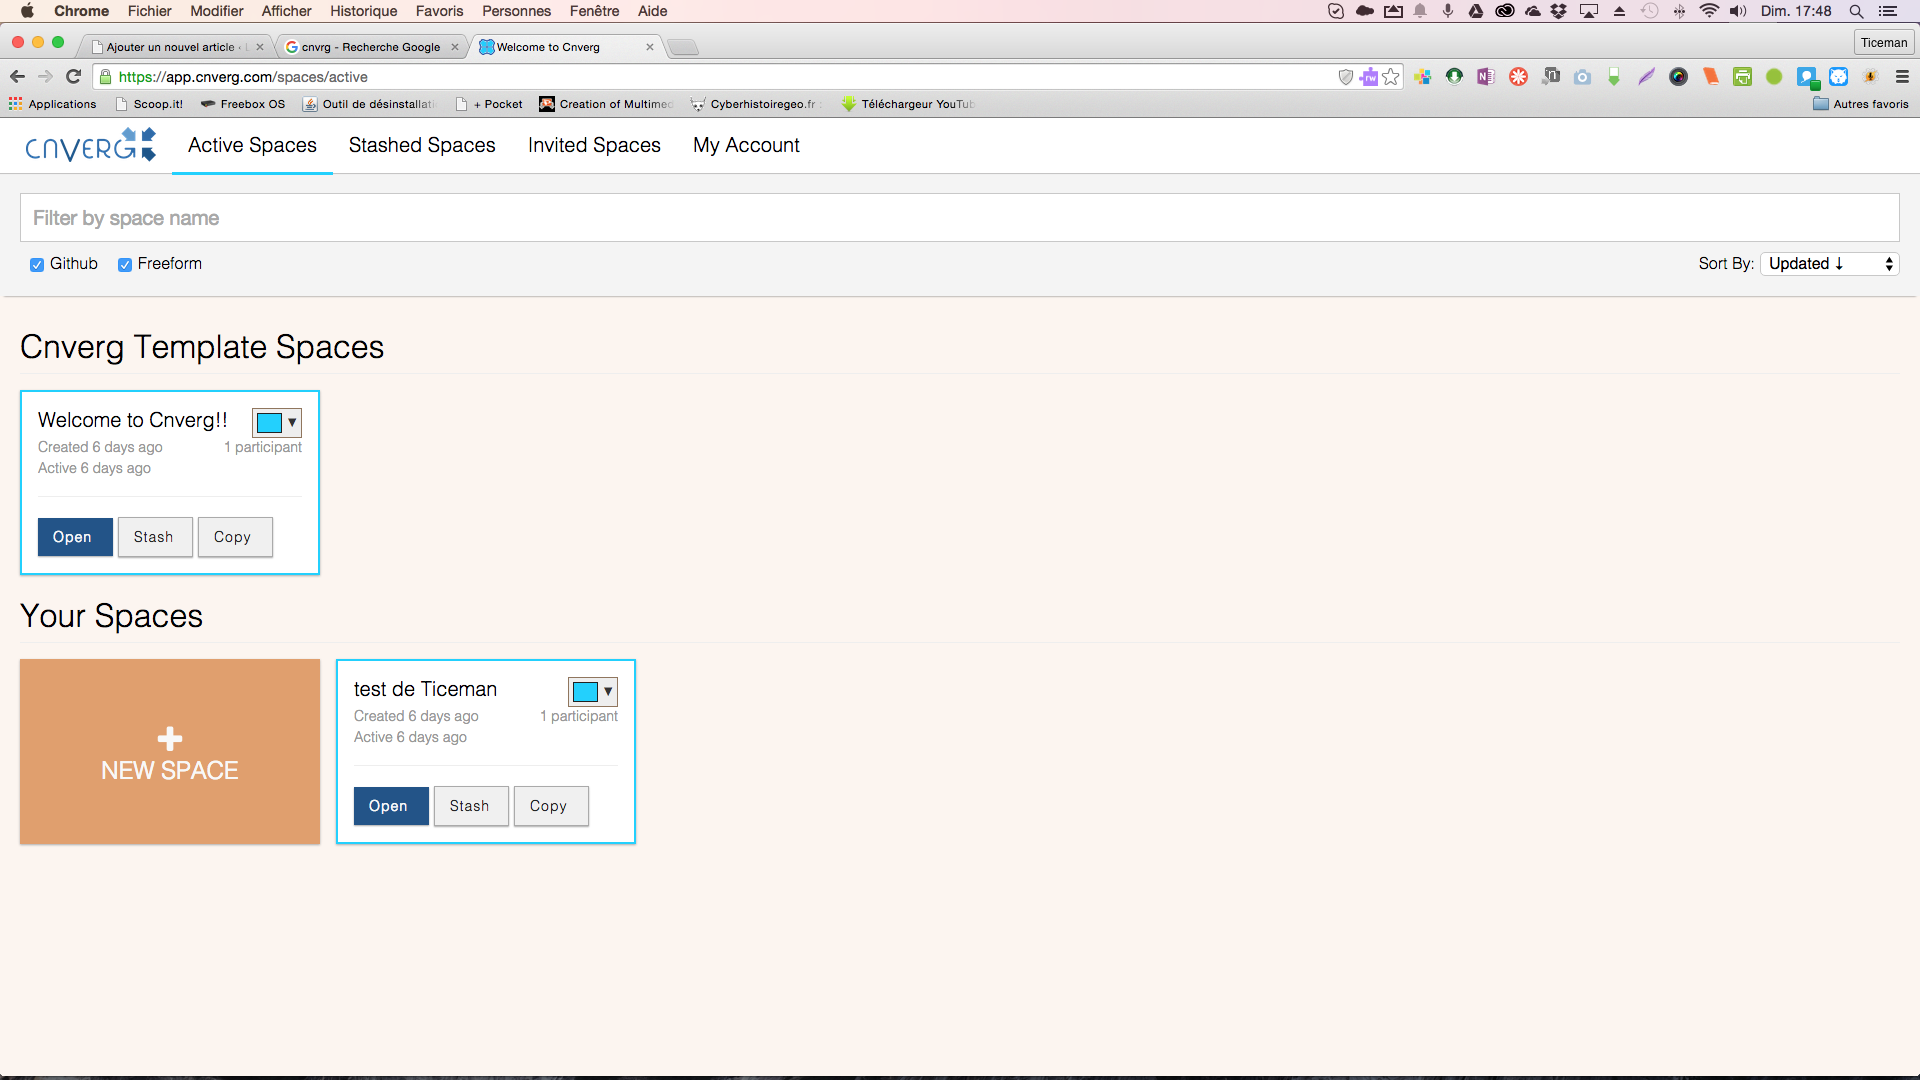Image resolution: width=1920 pixels, height=1080 pixels.
Task: Expand the color picker for test de Ticeman space
Action: 608,691
